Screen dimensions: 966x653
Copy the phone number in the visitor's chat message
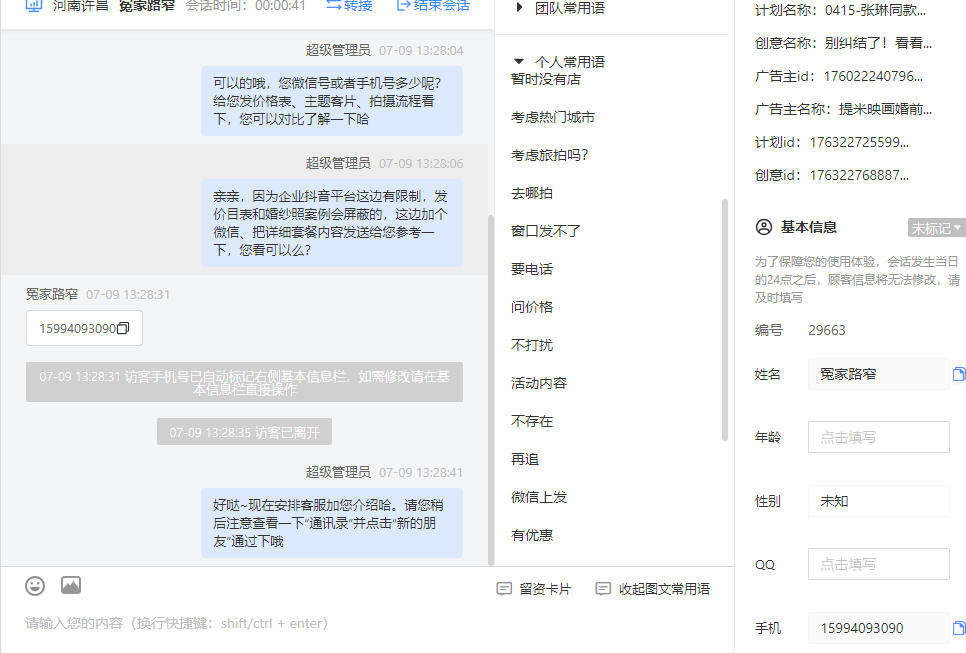click(x=123, y=328)
